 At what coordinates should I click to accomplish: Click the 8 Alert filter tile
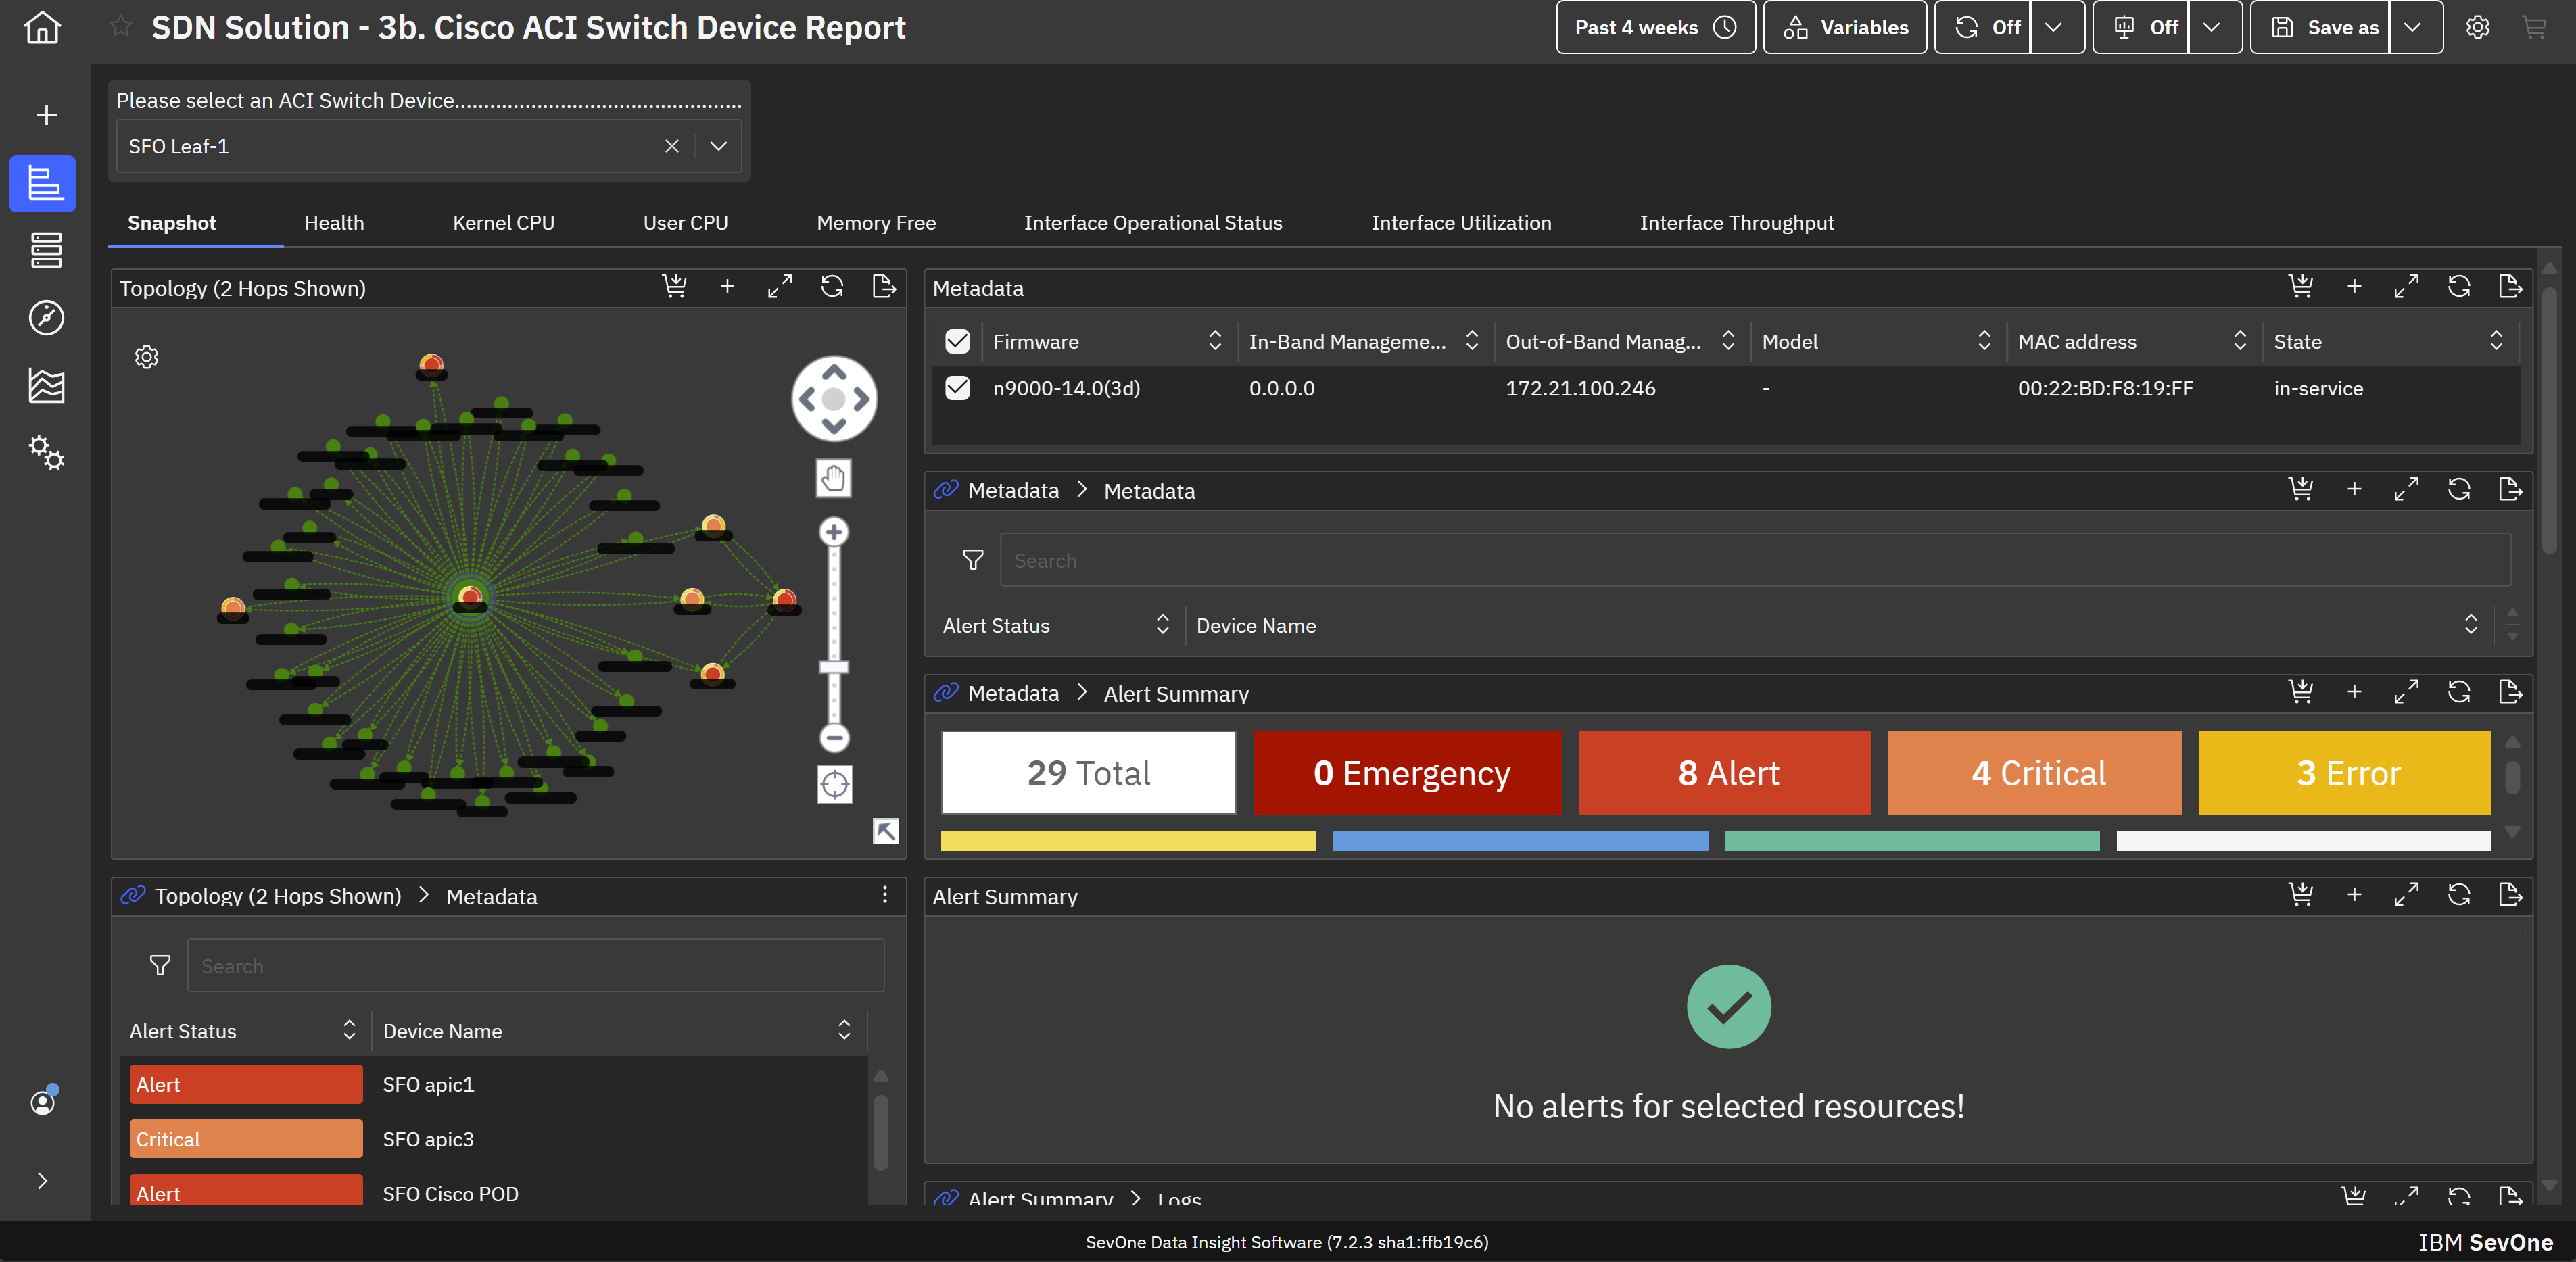[1725, 773]
